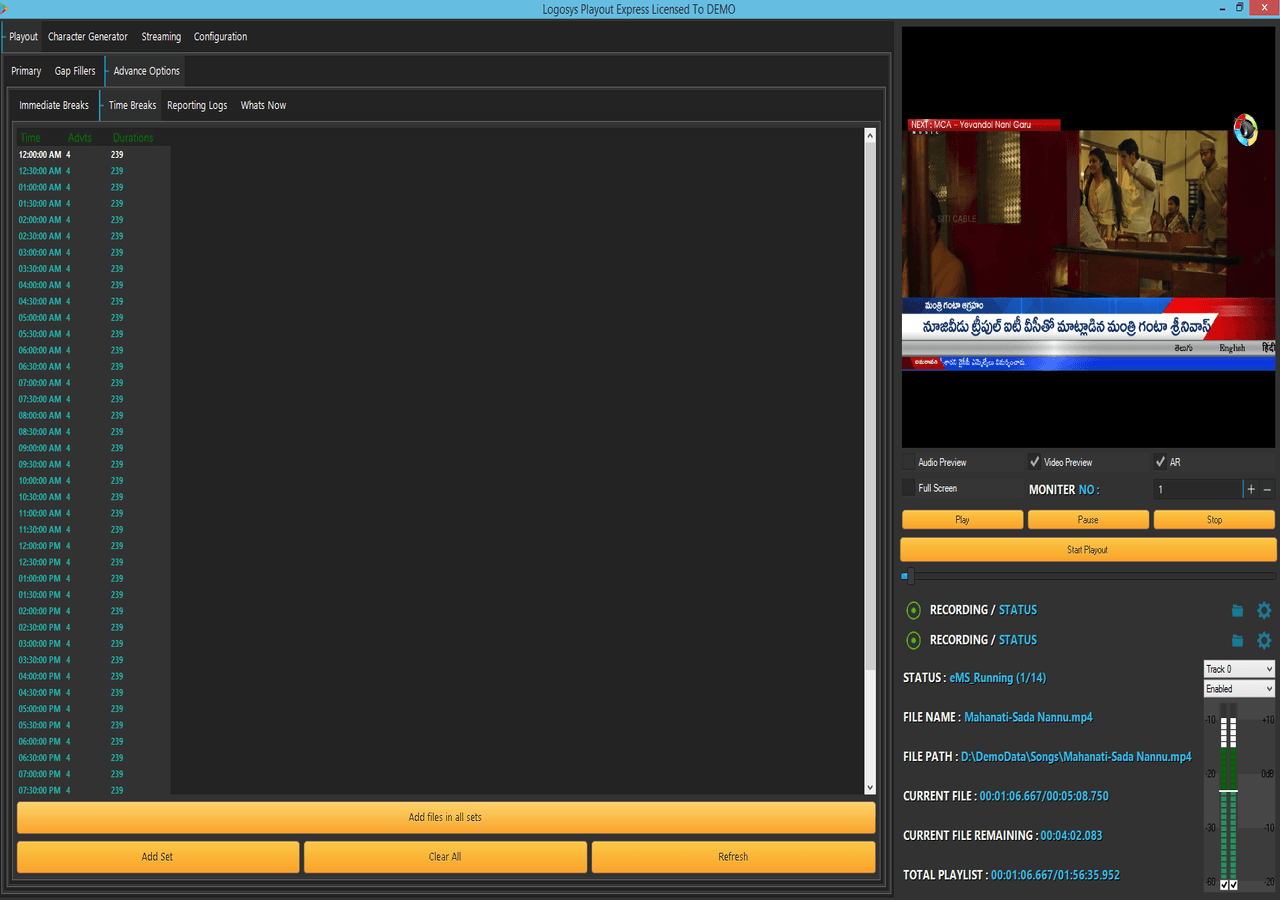Click the Add Set button

(x=158, y=857)
